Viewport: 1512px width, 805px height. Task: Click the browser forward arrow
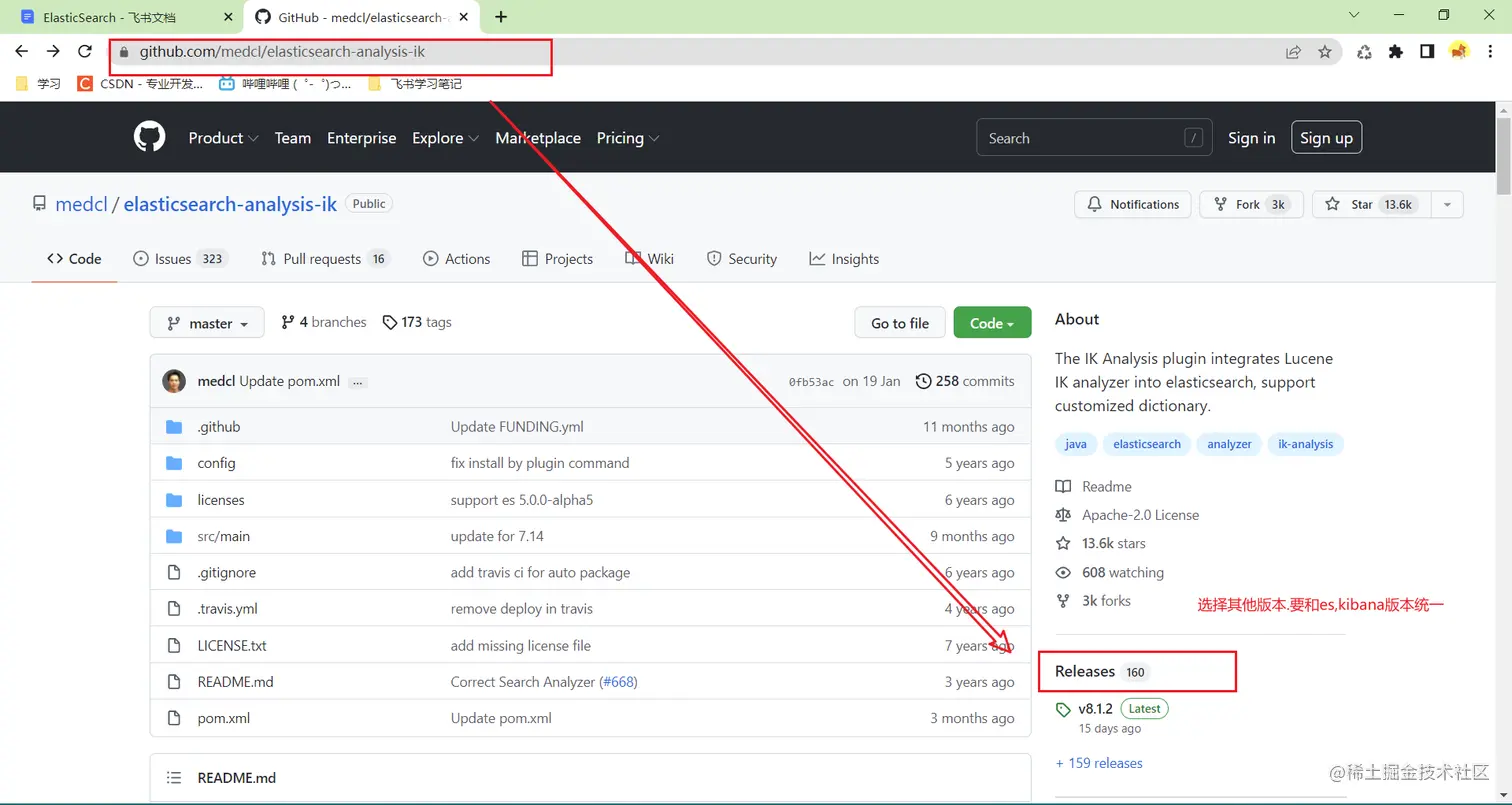pyautogui.click(x=53, y=52)
